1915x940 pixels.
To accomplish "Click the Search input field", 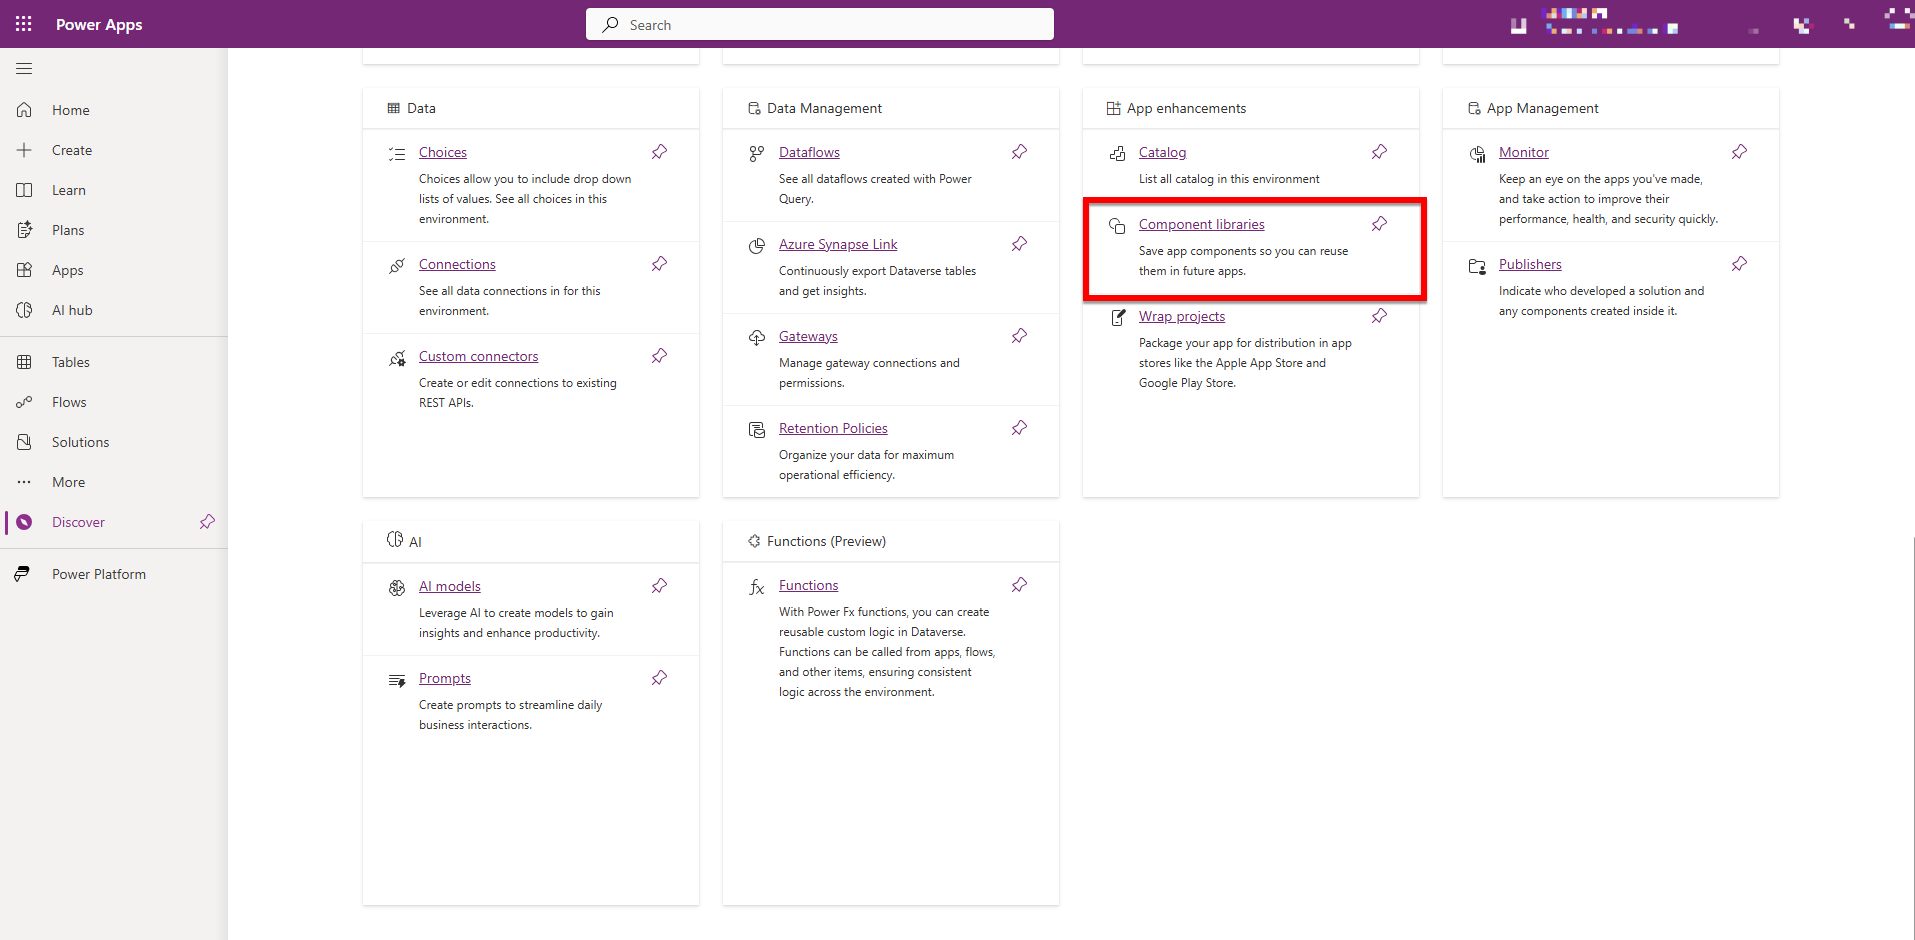I will (x=820, y=24).
